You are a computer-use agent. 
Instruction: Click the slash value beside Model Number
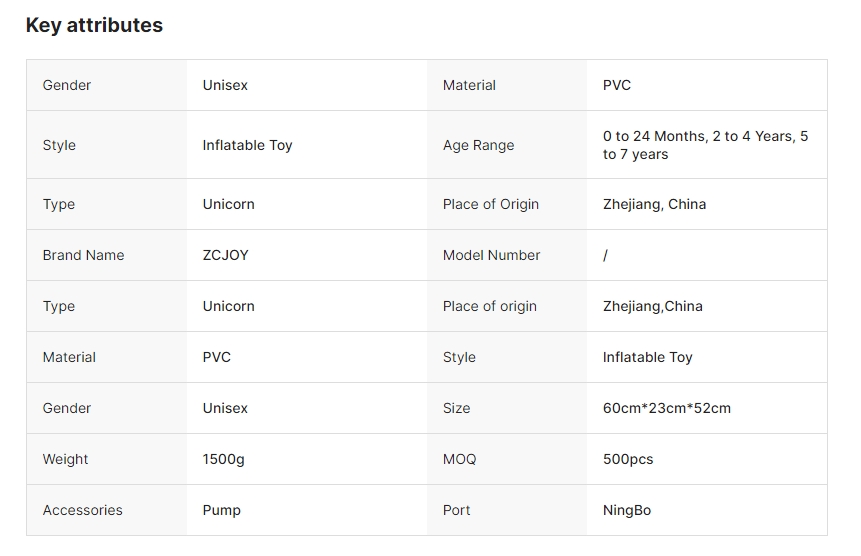(606, 255)
